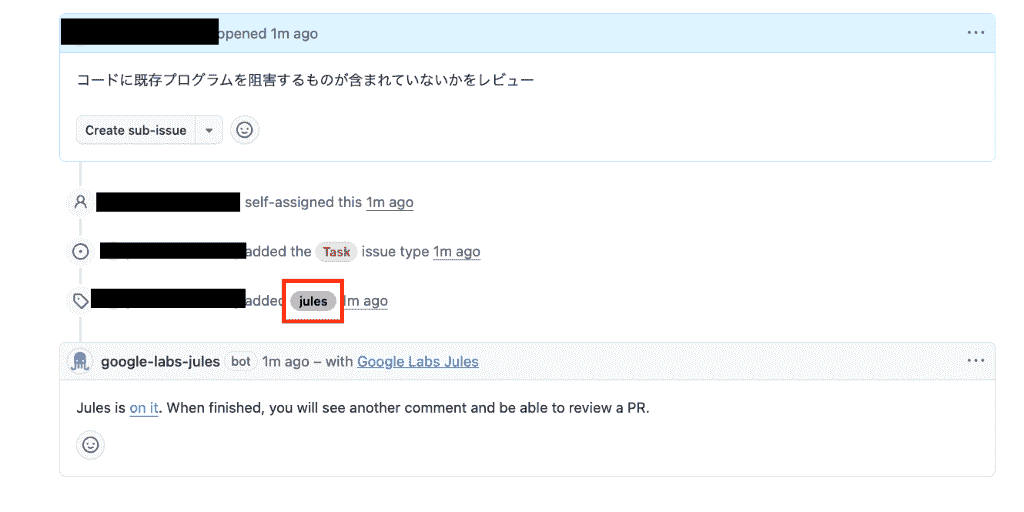Click the Jules comment 1m ago timestamp

(x=285, y=361)
